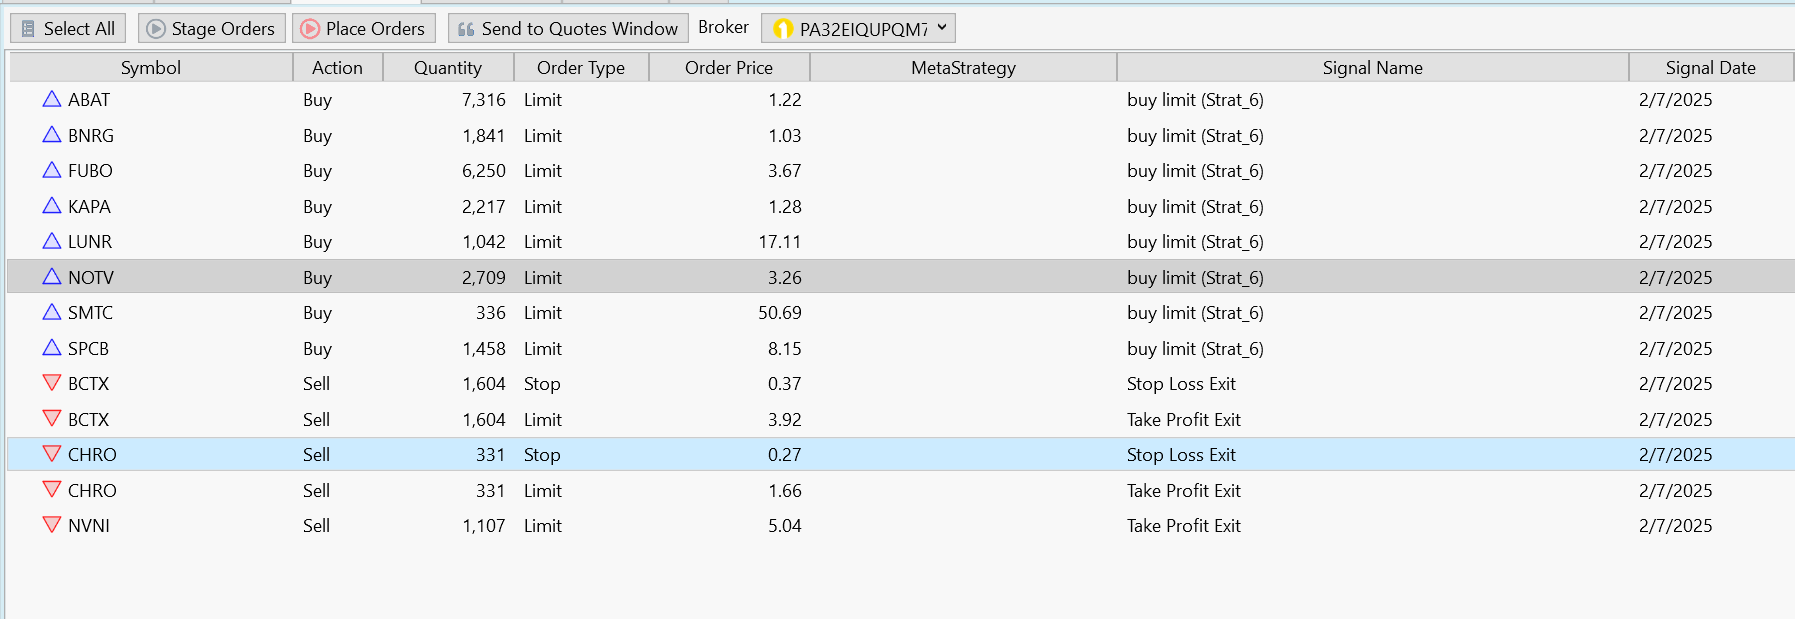Click the blue buy triangle next to ABAT
The height and width of the screenshot is (619, 1795).
pyautogui.click(x=52, y=99)
